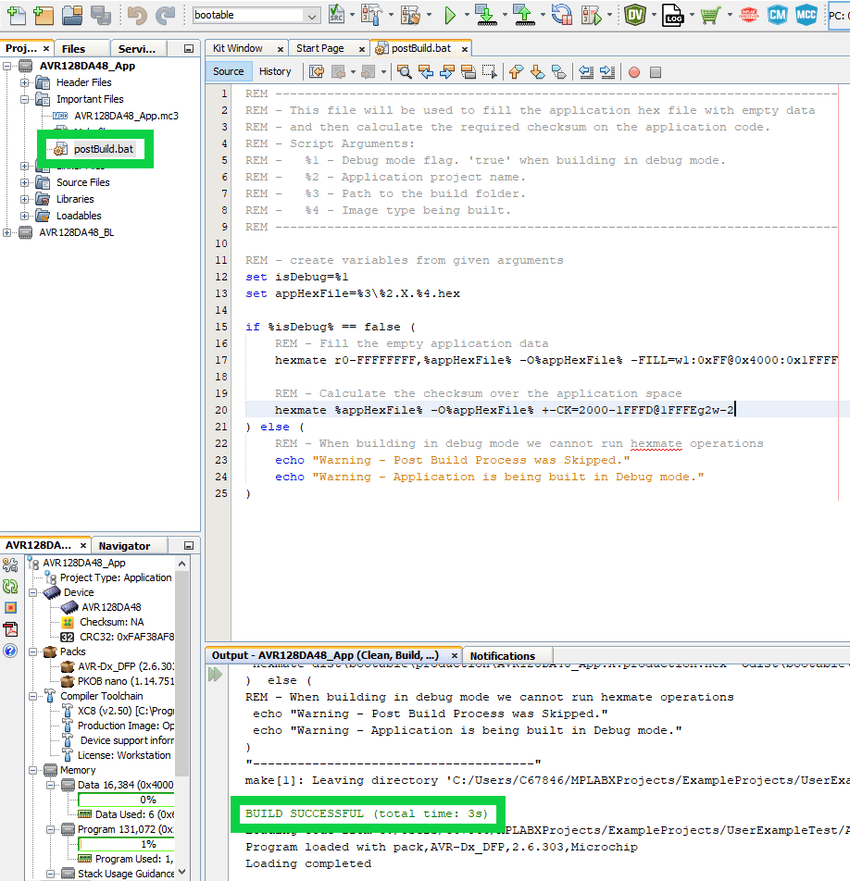Click the red Start Macro Recording circle

(x=634, y=72)
